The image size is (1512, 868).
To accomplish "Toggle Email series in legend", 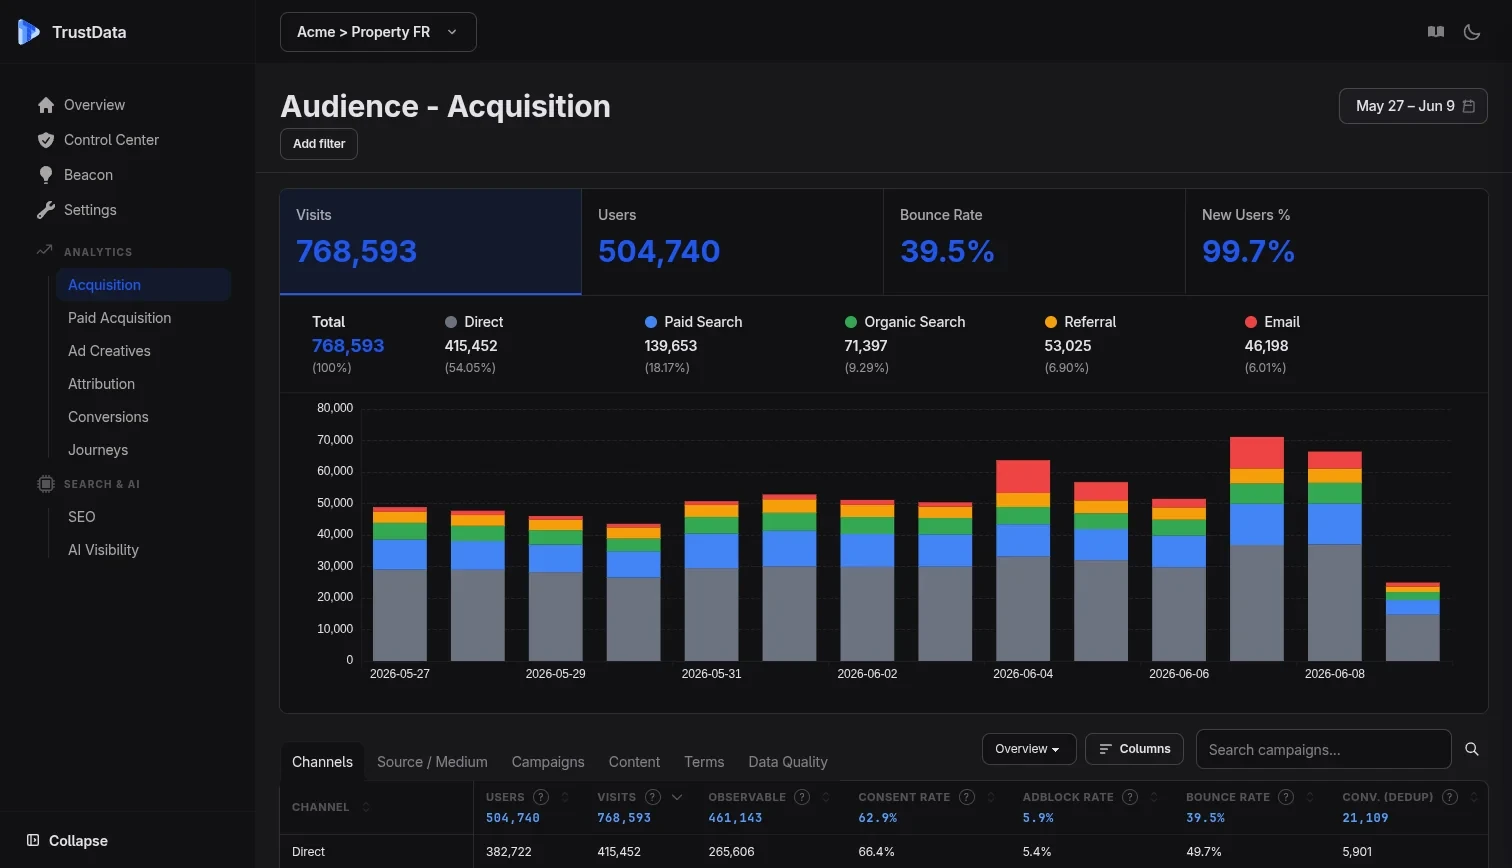I will click(x=1272, y=322).
